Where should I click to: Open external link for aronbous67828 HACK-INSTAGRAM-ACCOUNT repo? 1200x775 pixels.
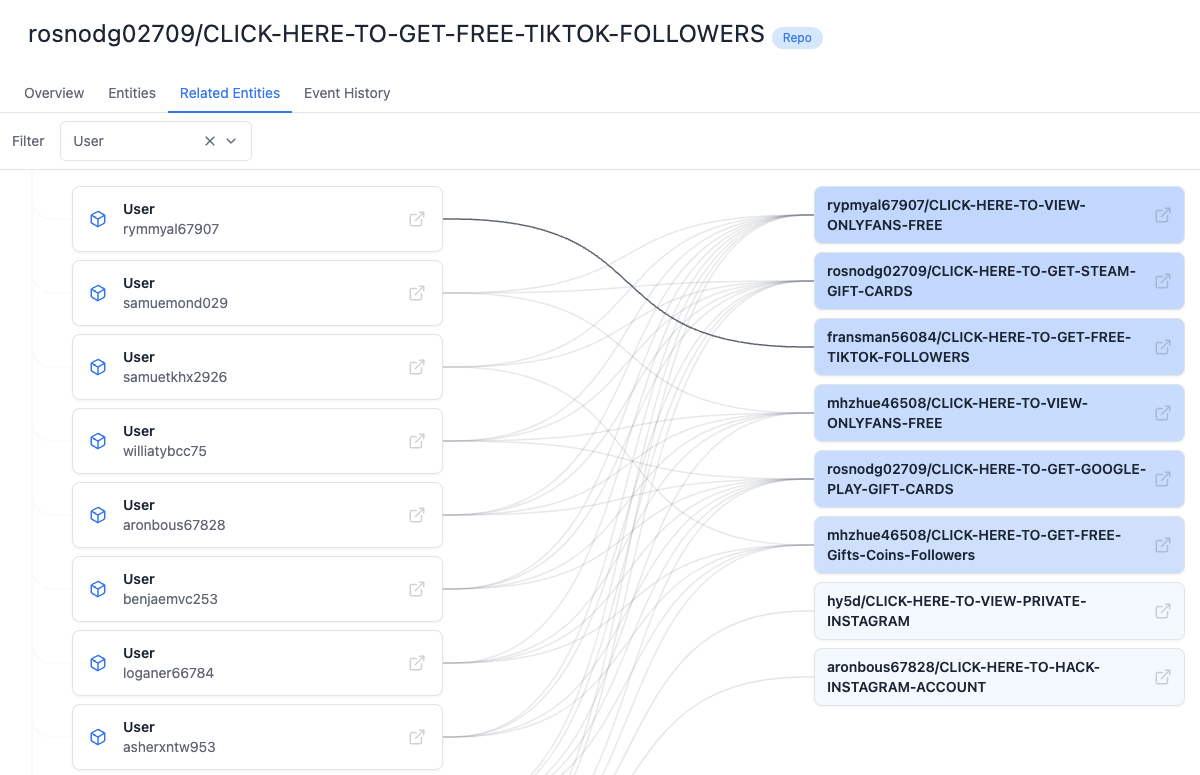click(1163, 677)
